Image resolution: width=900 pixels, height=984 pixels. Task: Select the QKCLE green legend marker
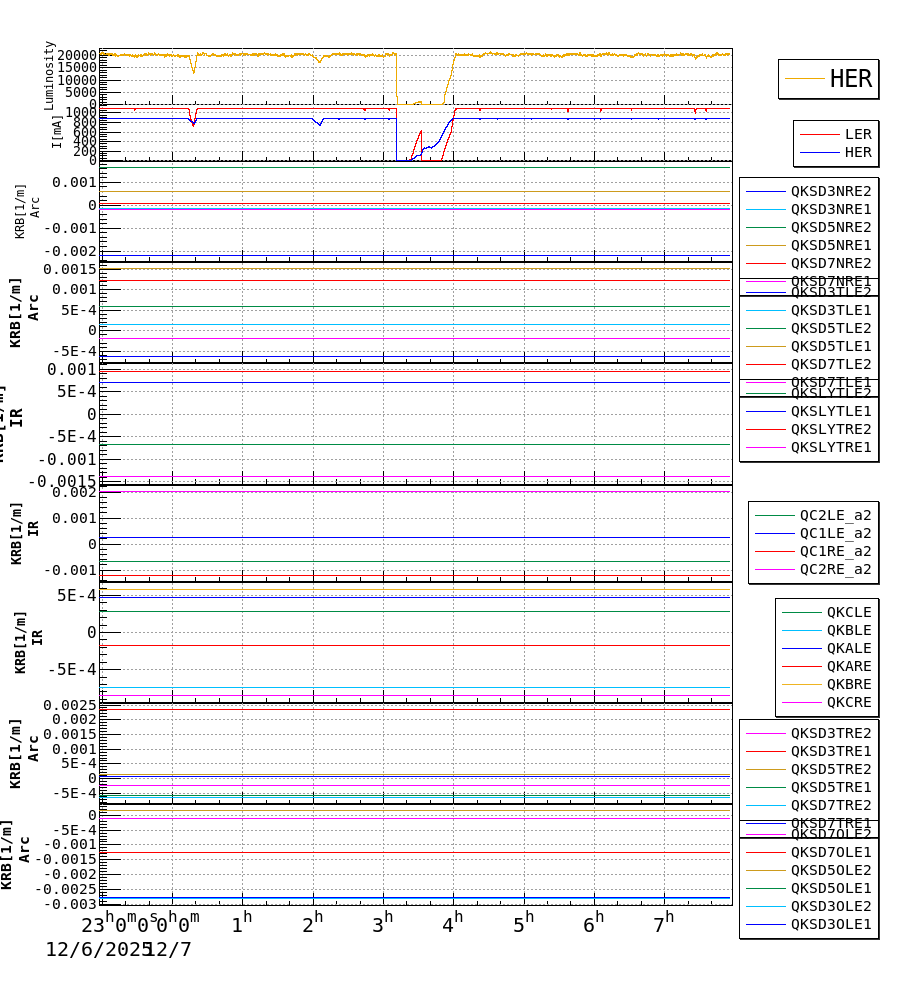click(x=803, y=611)
